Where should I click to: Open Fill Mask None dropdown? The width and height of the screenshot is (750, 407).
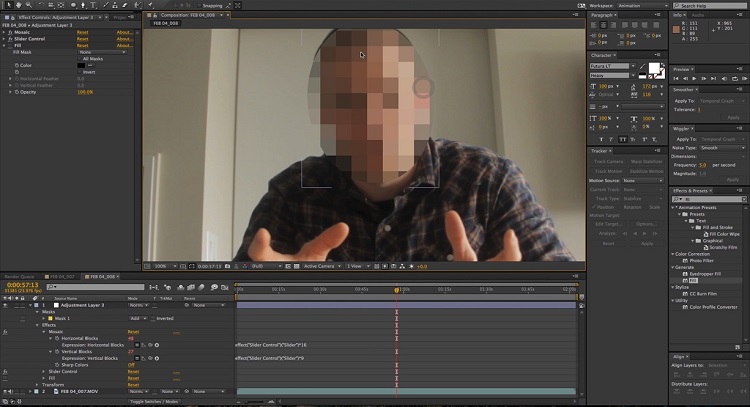pos(102,52)
